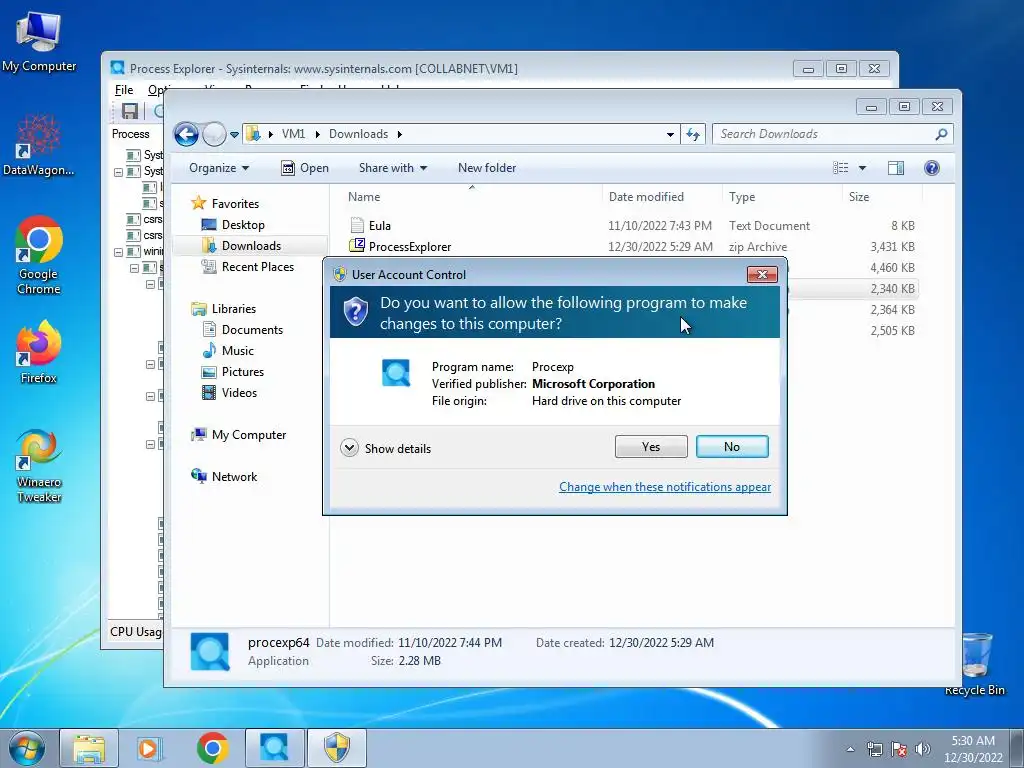Screen dimensions: 1024x768
Task: Select My Computer in the navigation pane
Action: tap(248, 435)
